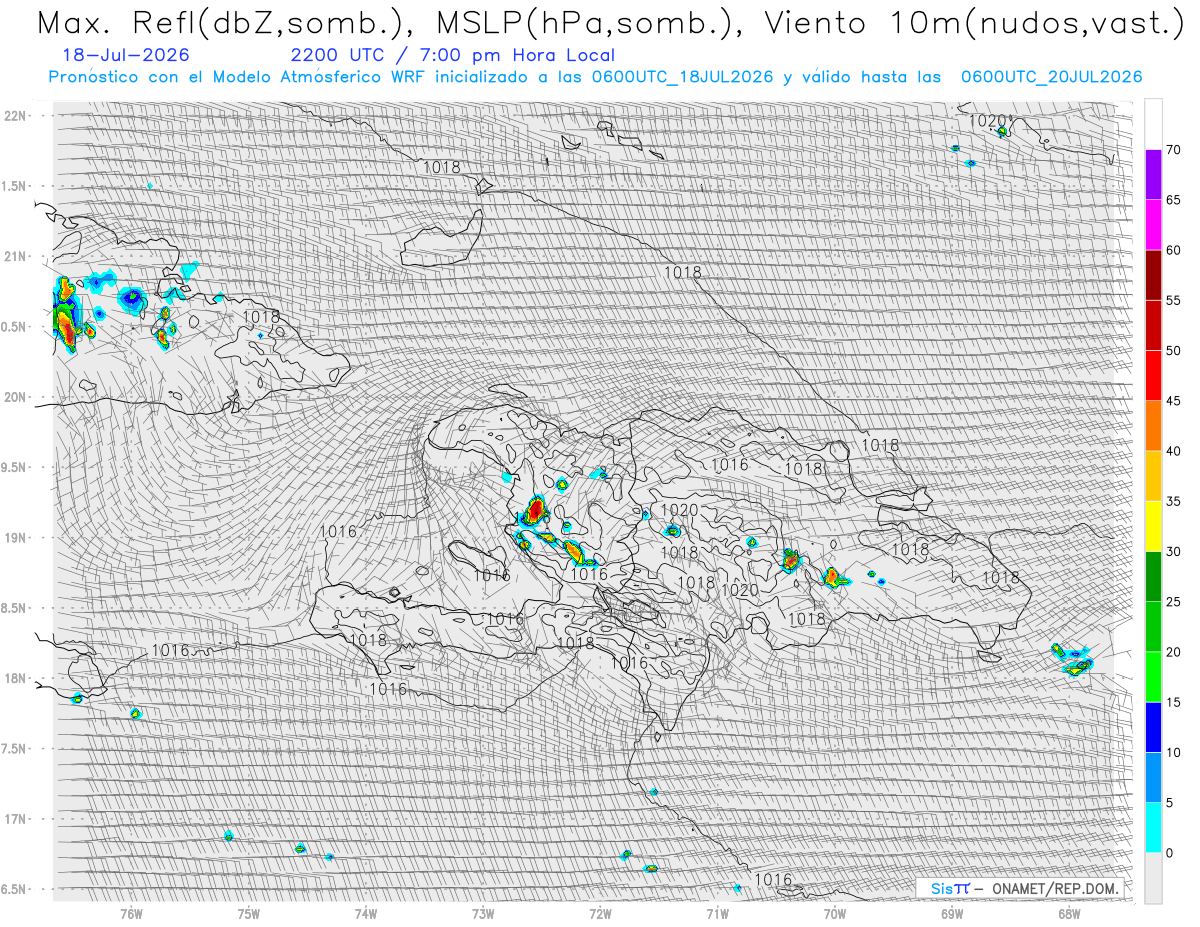Click the intense reflectivity cell at the map's far-left edge
Screen dimensions: 1200x927
[x=65, y=316]
